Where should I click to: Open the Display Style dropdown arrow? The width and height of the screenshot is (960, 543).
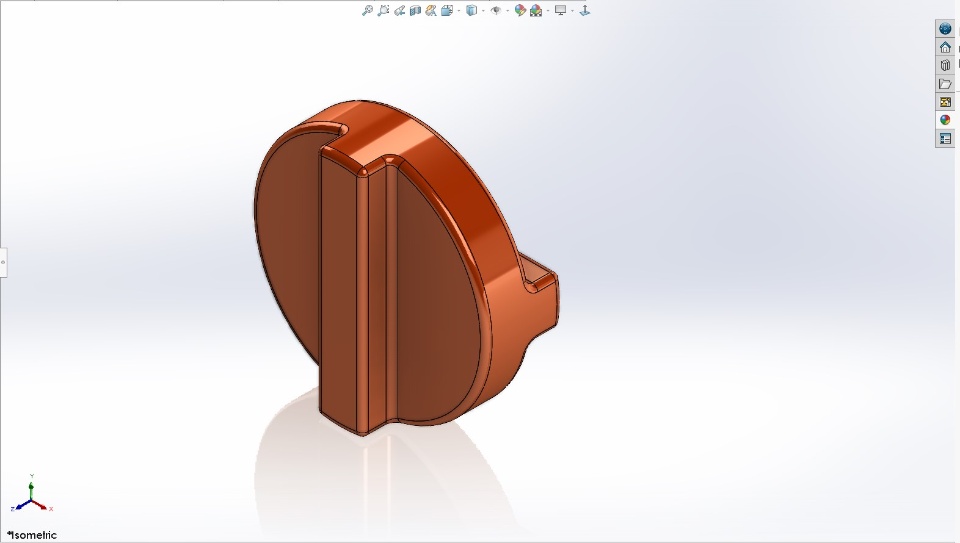[483, 10]
